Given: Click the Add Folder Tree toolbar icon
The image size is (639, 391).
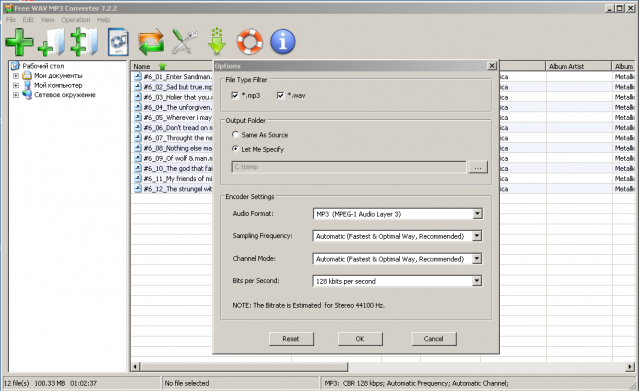Looking at the screenshot, I should coord(84,42).
